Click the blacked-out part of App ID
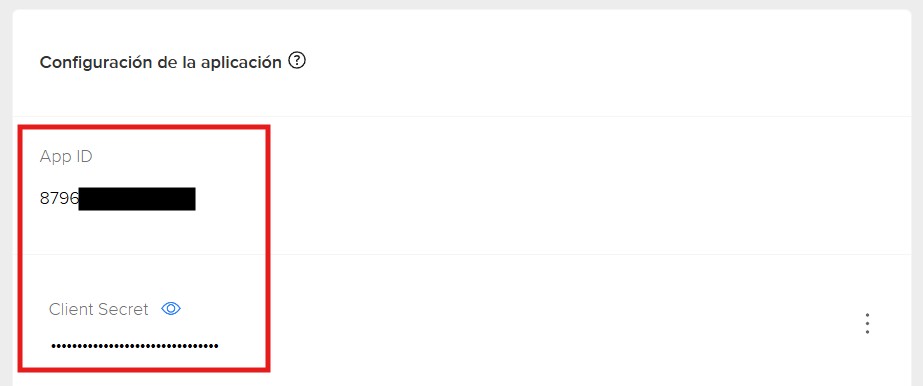 137,199
